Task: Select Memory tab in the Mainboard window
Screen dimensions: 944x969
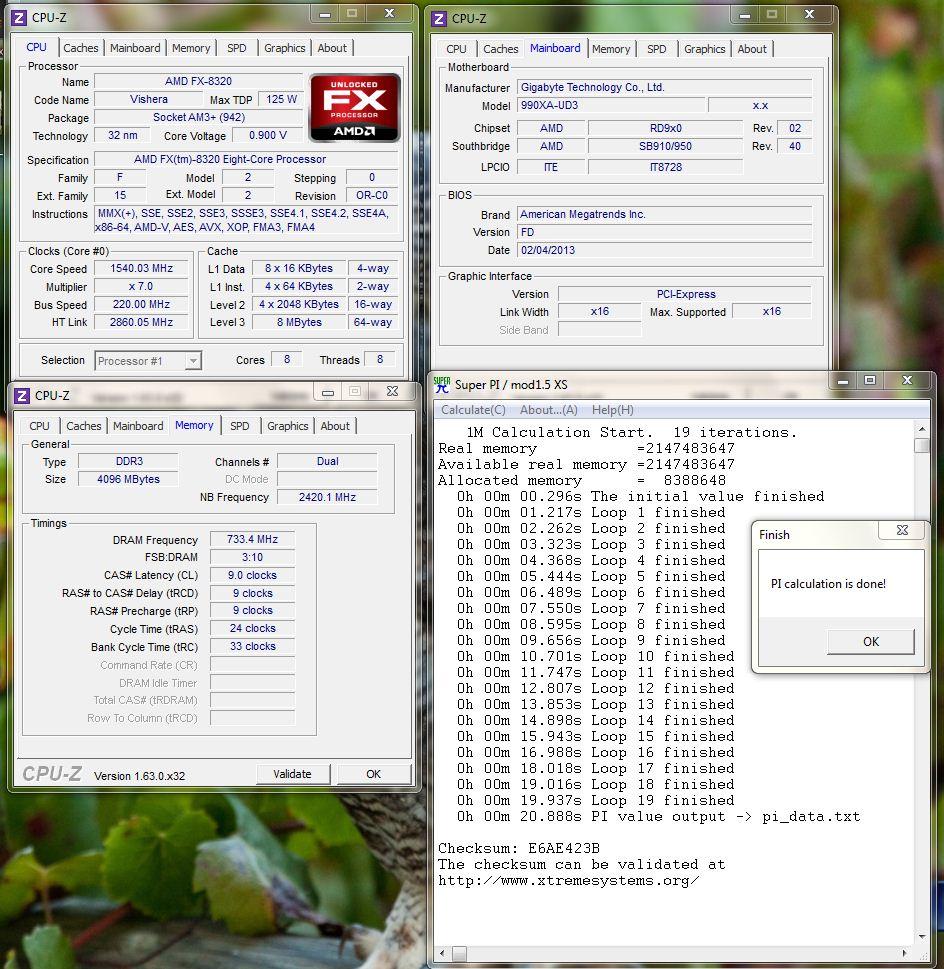Action: [x=611, y=49]
